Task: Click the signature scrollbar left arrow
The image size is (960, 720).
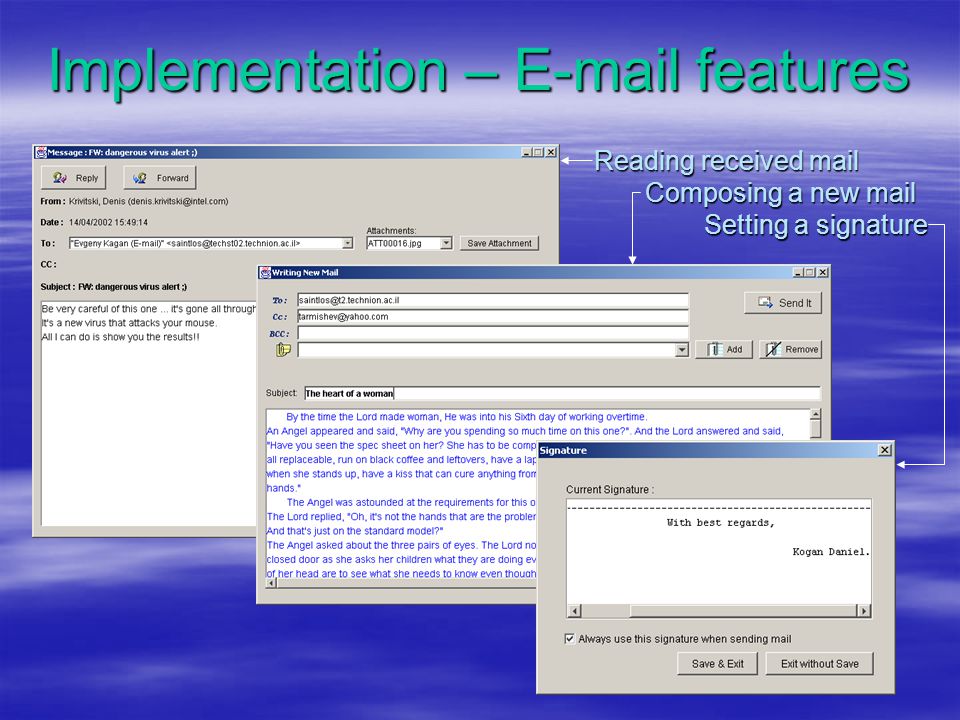Action: pos(574,610)
